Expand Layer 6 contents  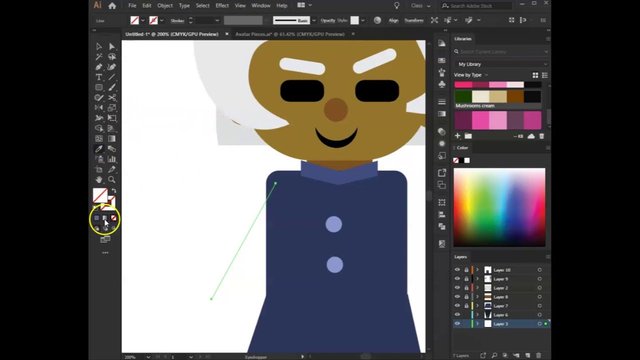pos(478,315)
